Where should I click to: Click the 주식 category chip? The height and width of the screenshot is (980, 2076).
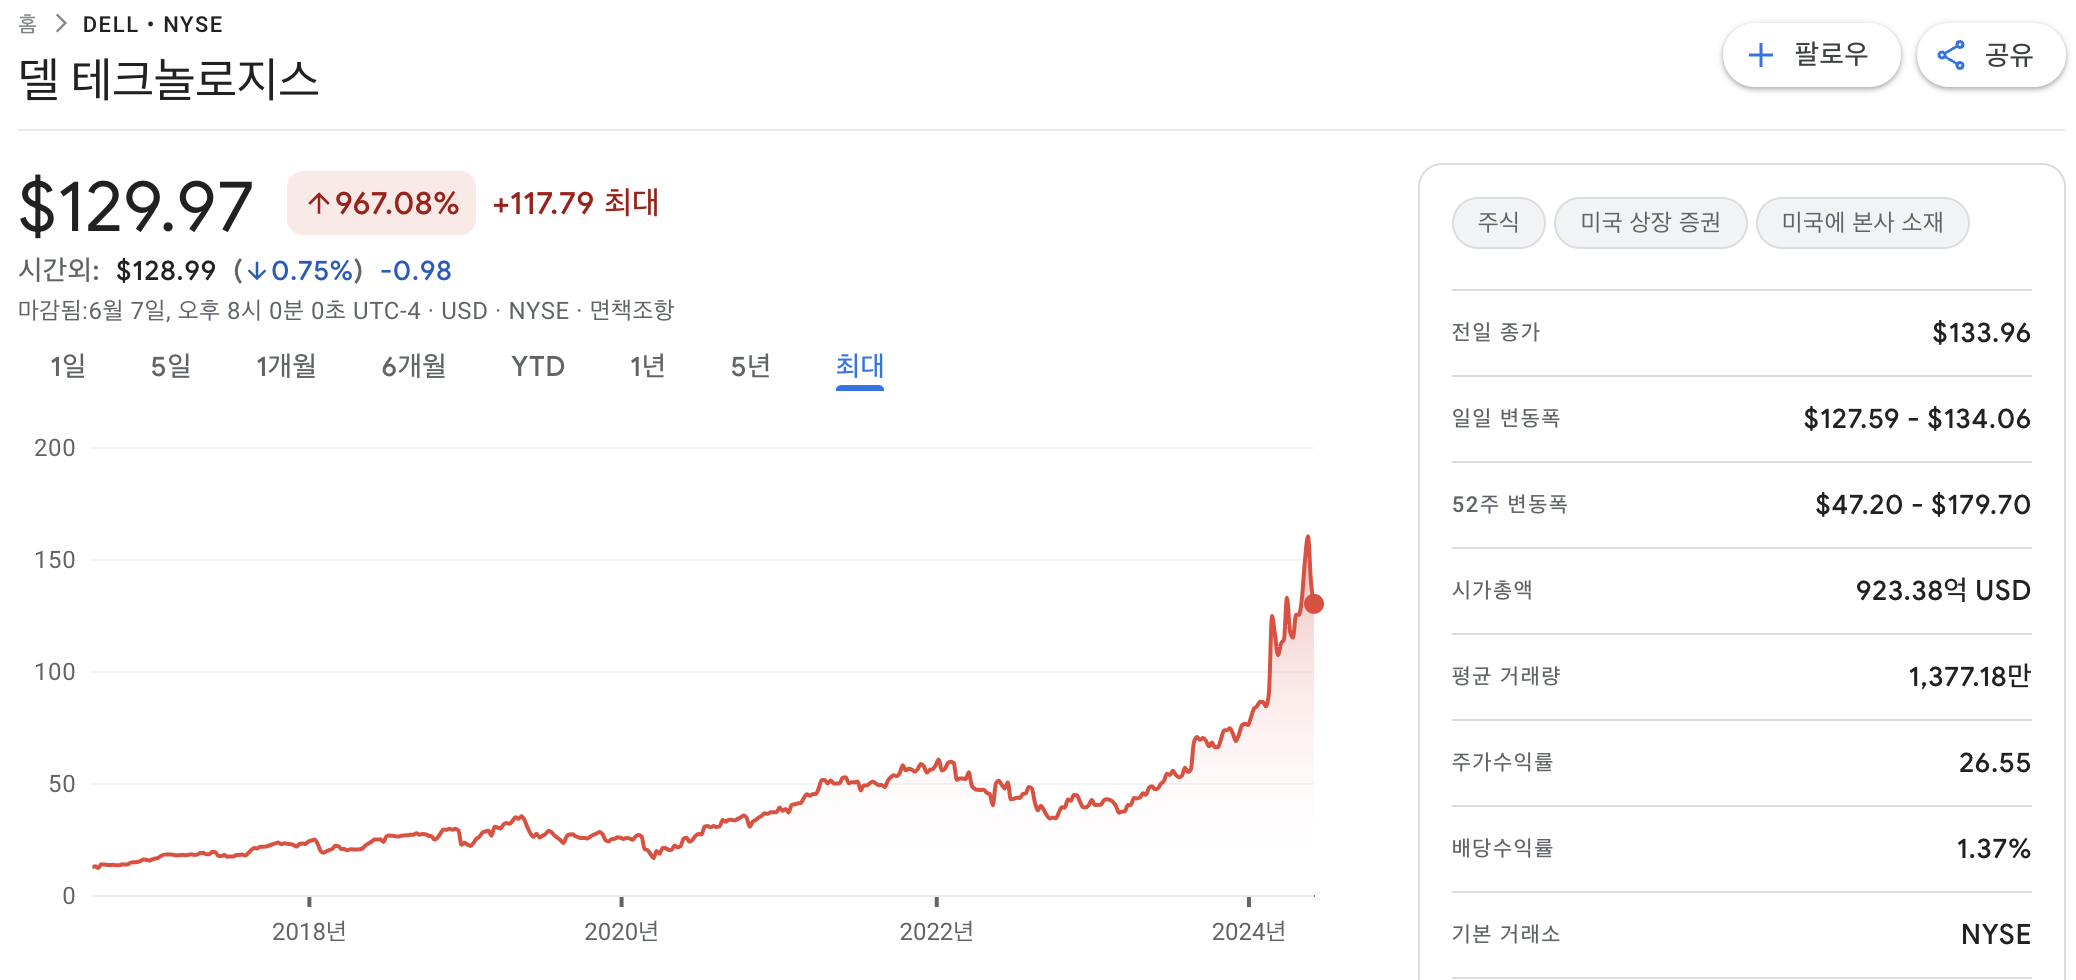pos(1498,222)
